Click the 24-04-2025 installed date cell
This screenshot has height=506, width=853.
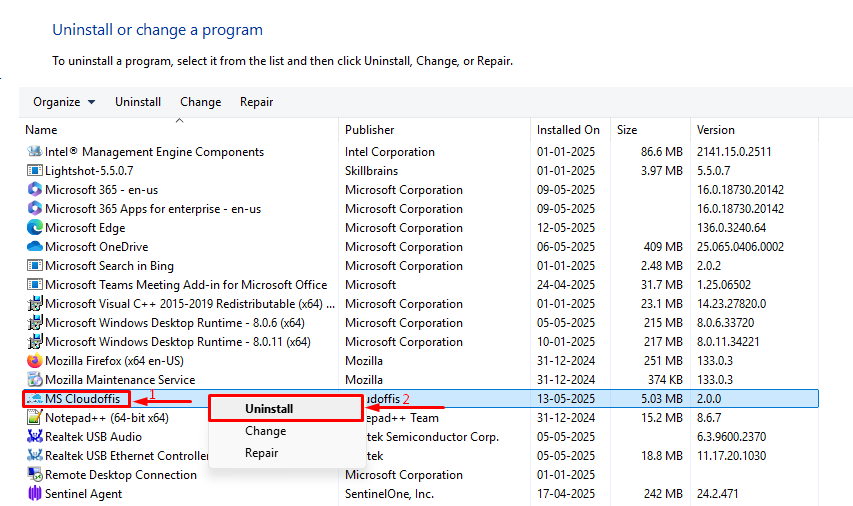coord(566,285)
